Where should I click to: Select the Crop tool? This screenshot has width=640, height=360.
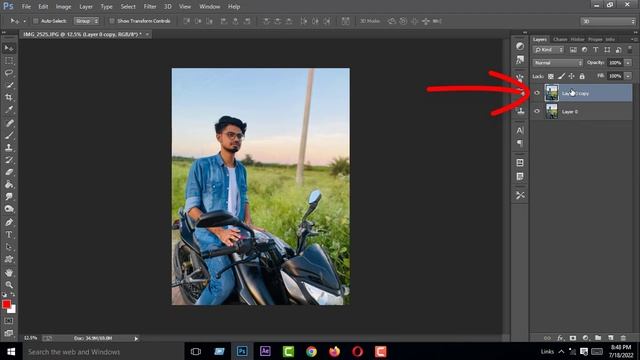(x=9, y=98)
